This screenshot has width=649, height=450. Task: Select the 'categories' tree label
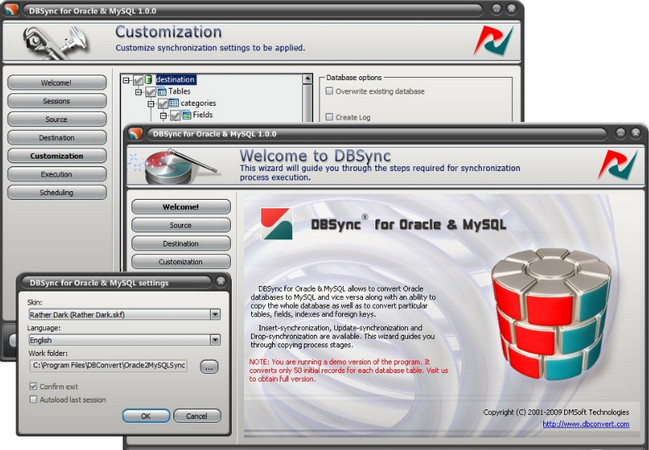tap(198, 103)
